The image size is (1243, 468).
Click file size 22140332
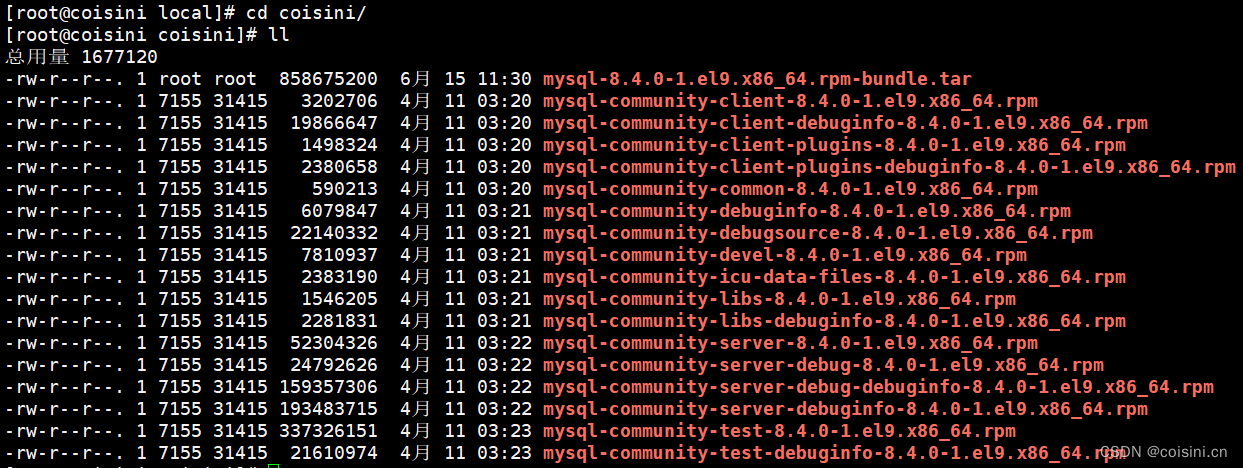click(x=334, y=233)
